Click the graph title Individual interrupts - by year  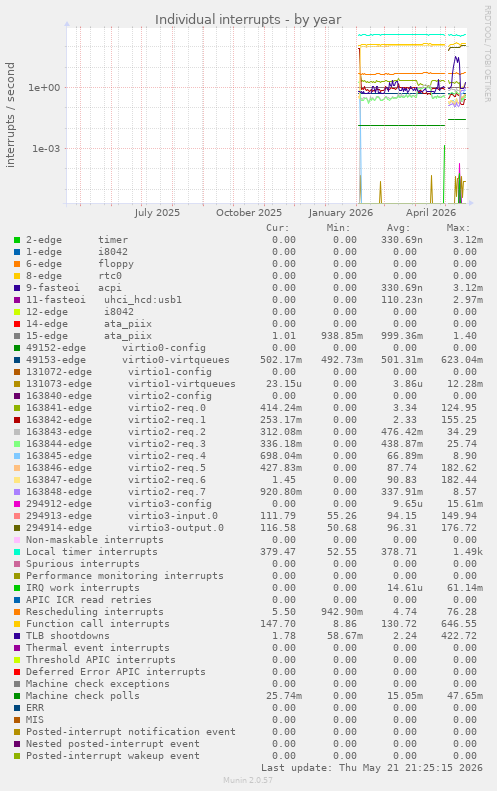click(248, 20)
